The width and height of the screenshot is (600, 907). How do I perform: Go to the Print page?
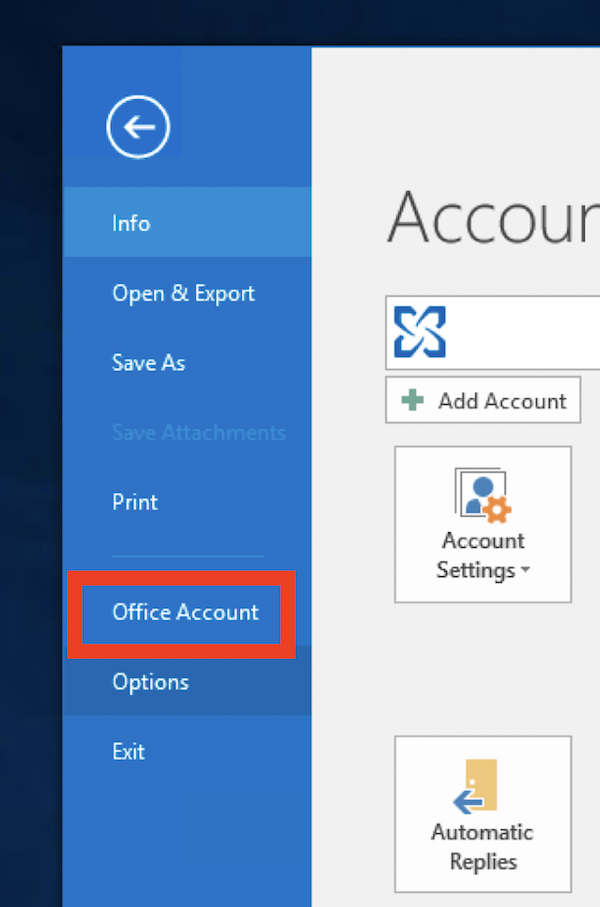click(x=135, y=502)
